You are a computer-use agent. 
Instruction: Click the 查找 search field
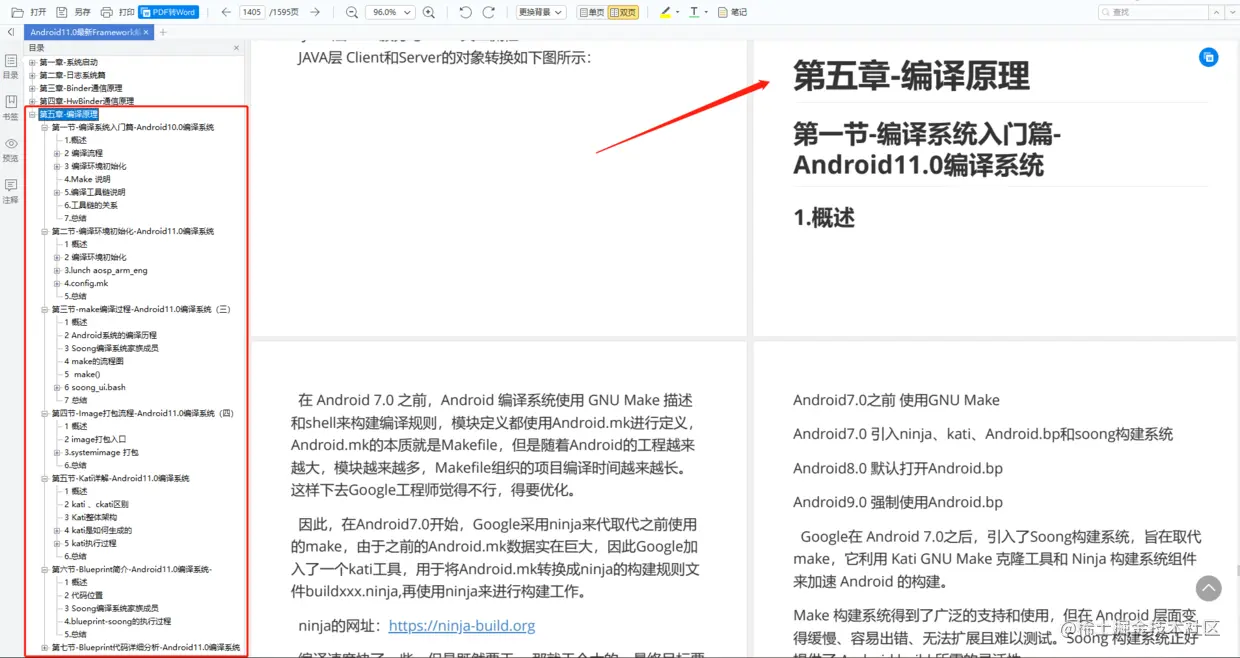pos(1153,12)
